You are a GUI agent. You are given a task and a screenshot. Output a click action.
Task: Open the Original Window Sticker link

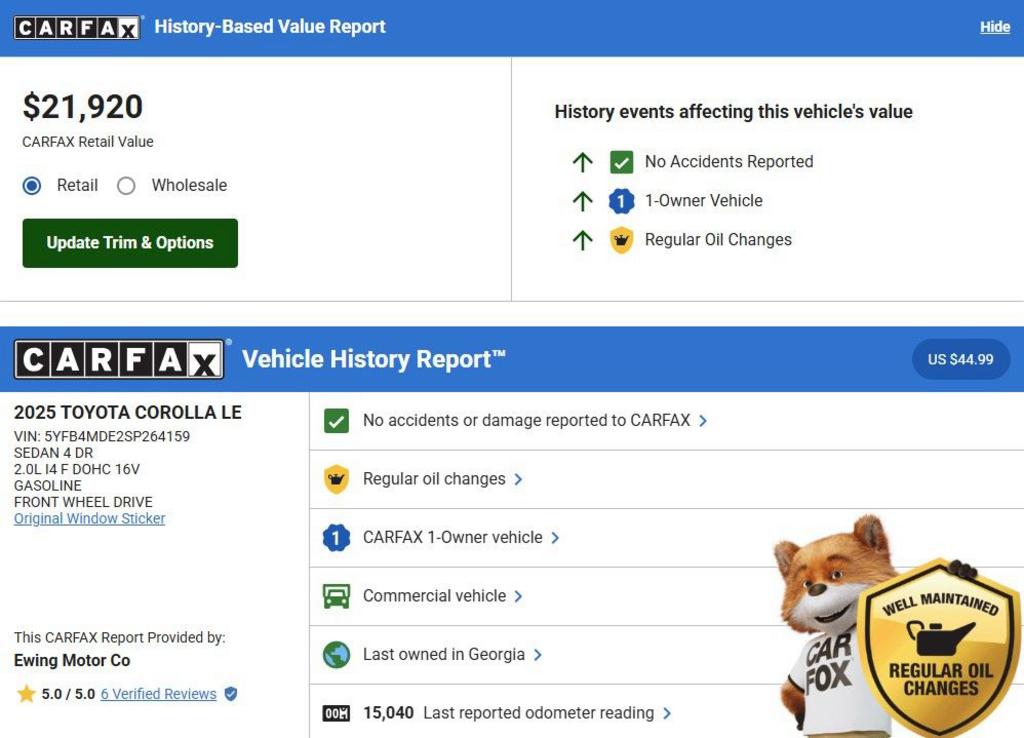point(90,519)
